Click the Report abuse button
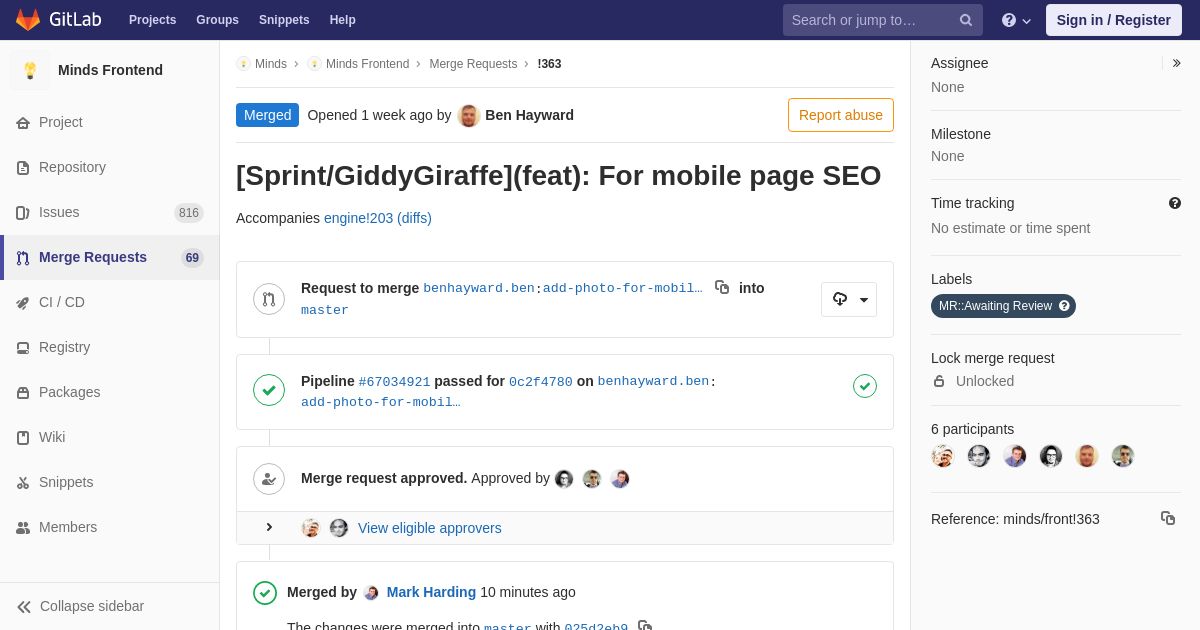The width and height of the screenshot is (1200, 630). [x=841, y=115]
